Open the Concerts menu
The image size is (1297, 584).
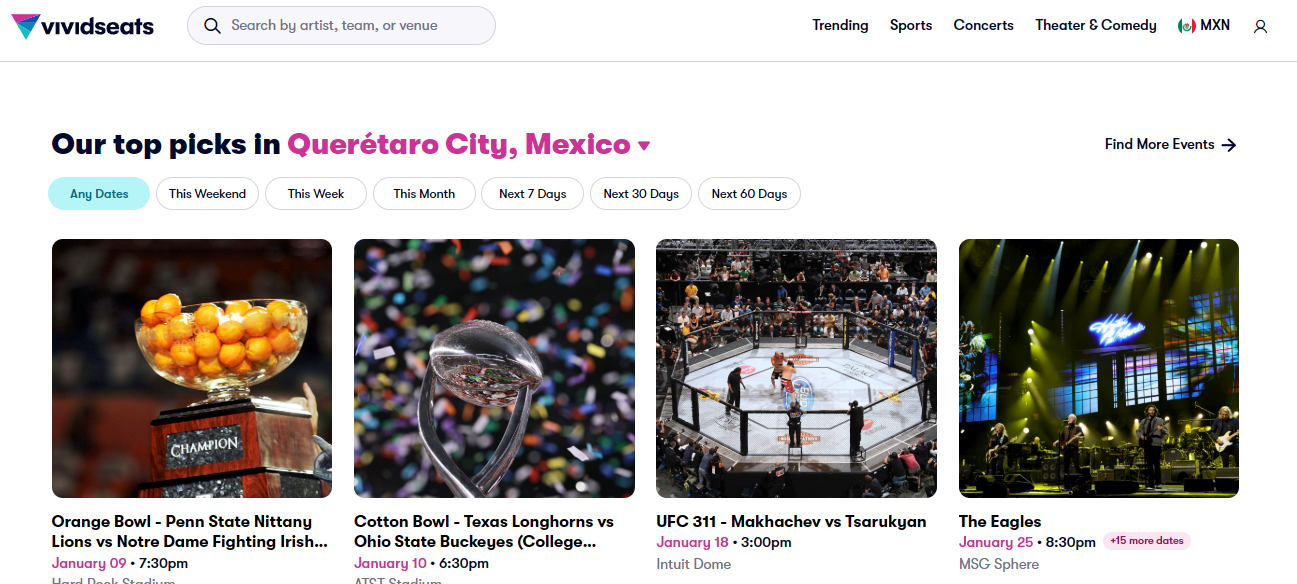pos(983,26)
